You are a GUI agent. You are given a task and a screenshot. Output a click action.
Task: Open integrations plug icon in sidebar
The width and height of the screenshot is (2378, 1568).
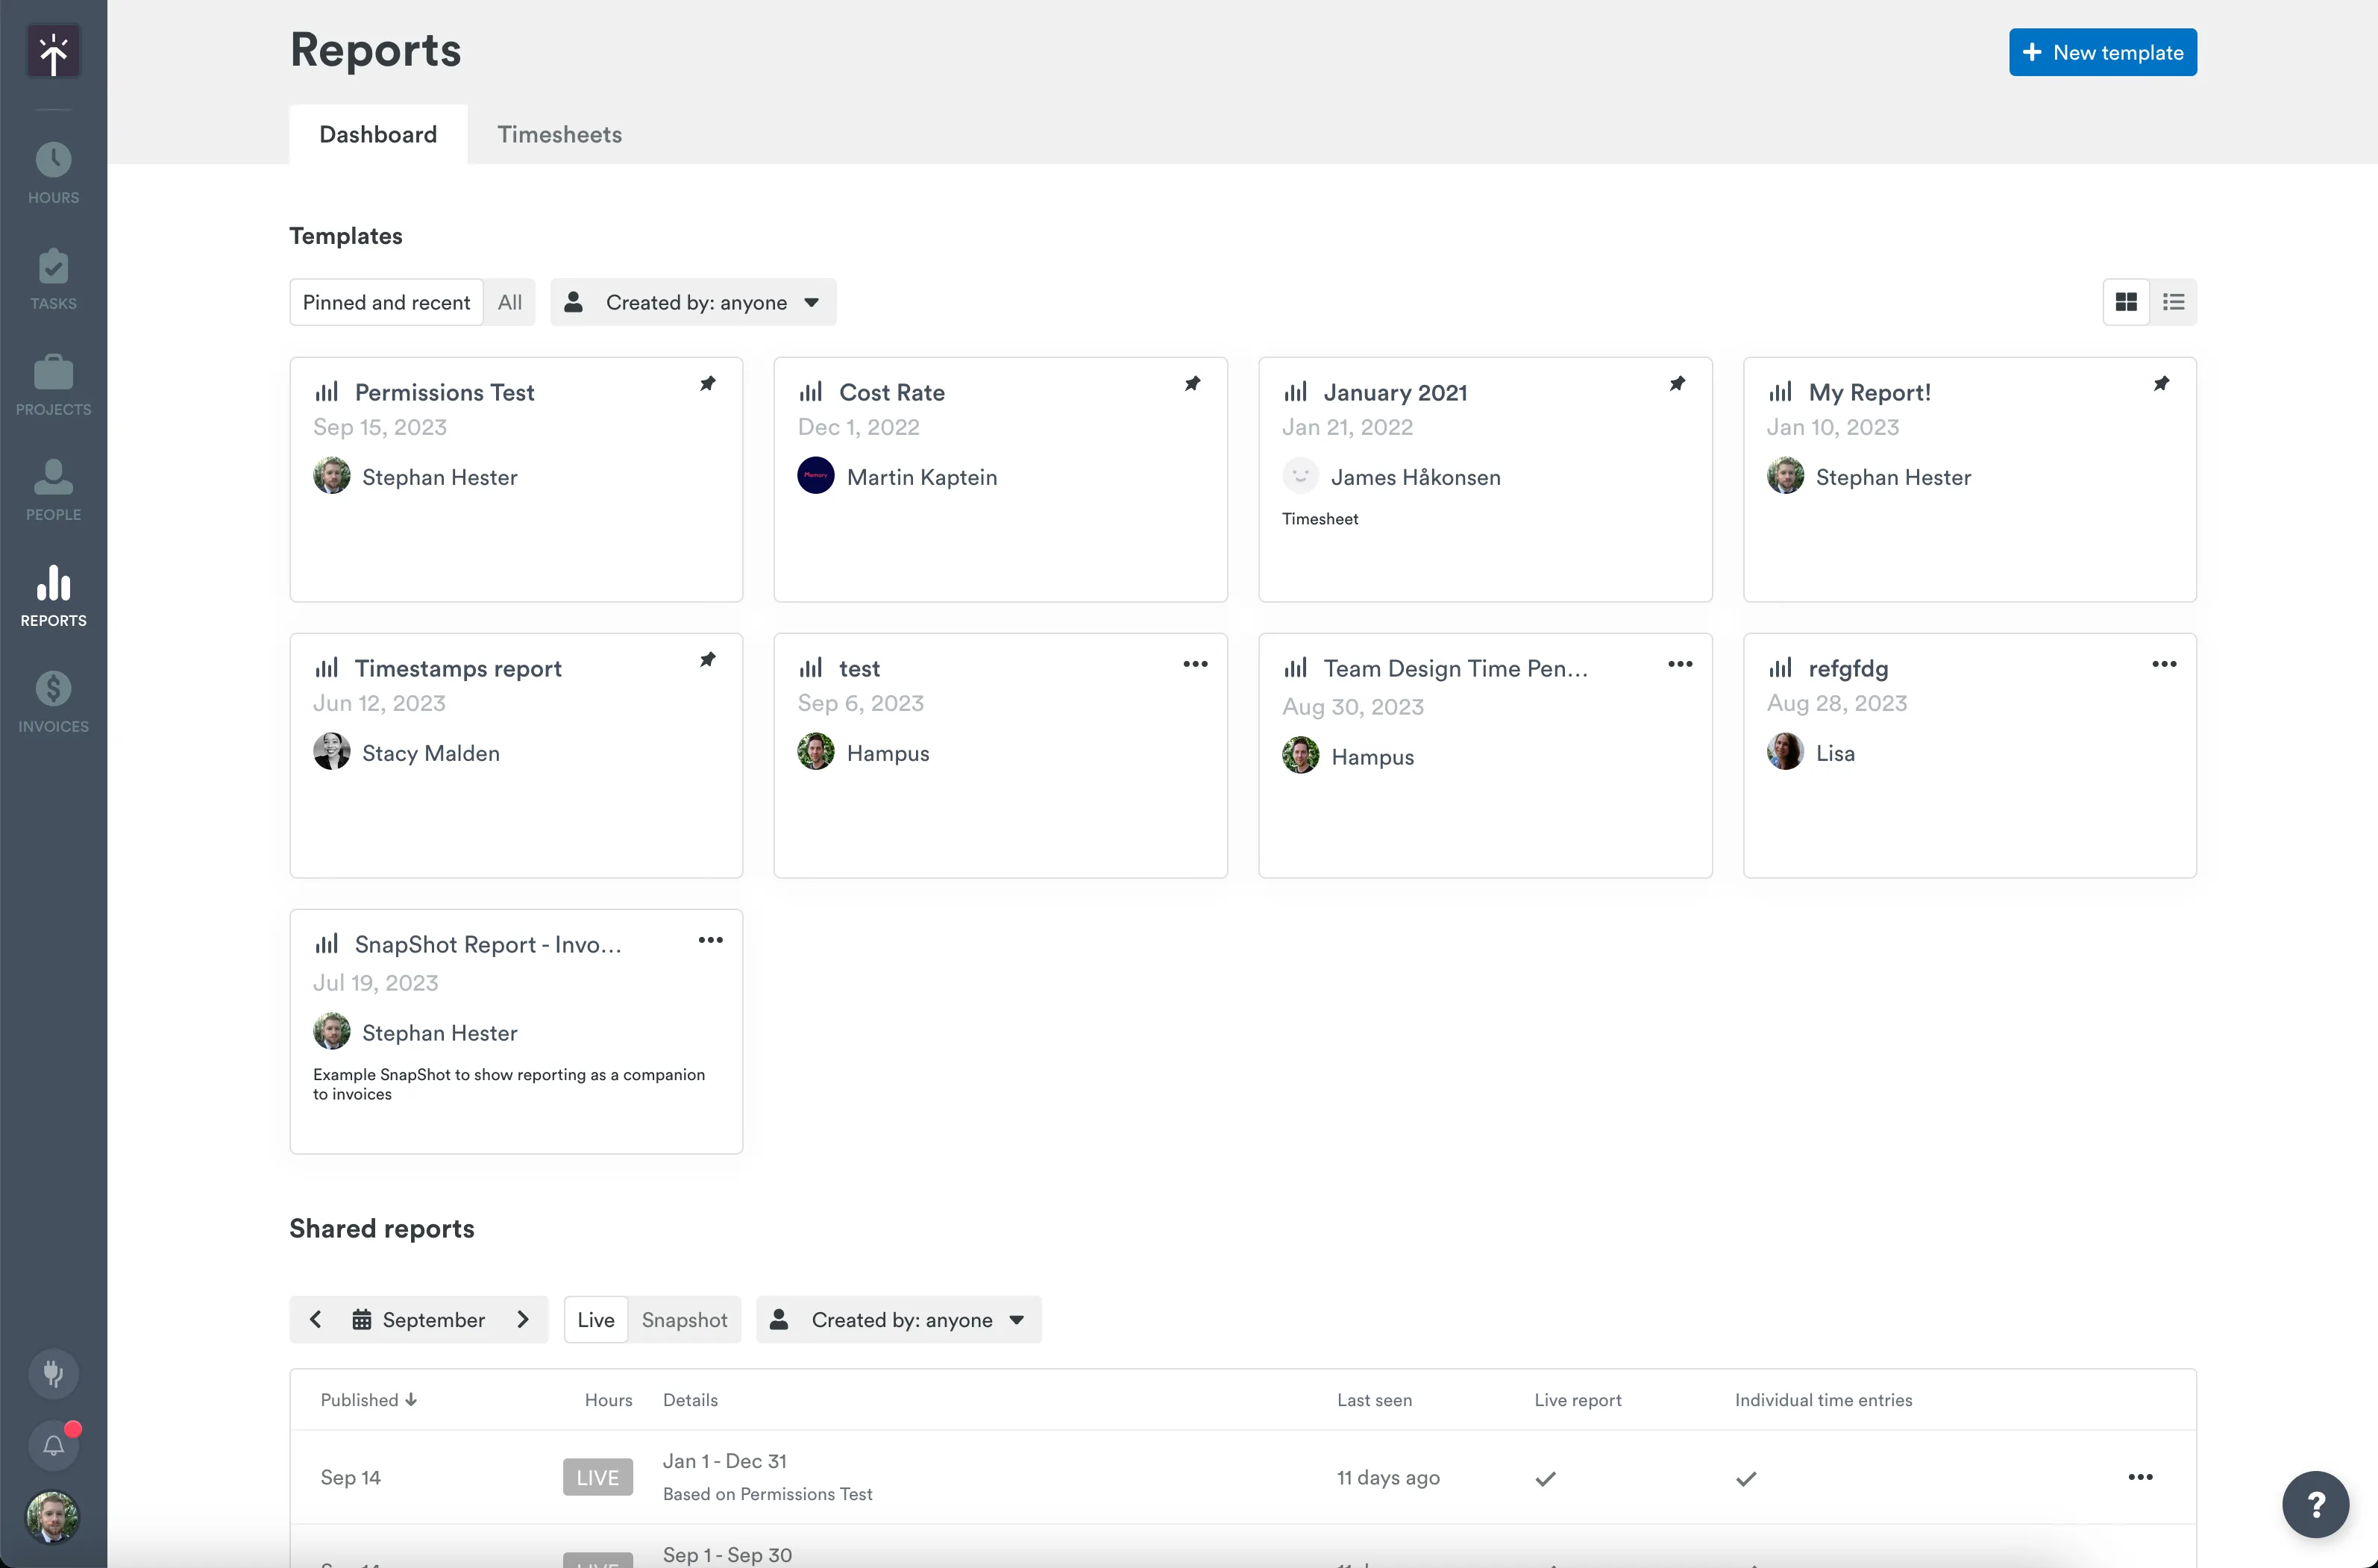point(53,1373)
